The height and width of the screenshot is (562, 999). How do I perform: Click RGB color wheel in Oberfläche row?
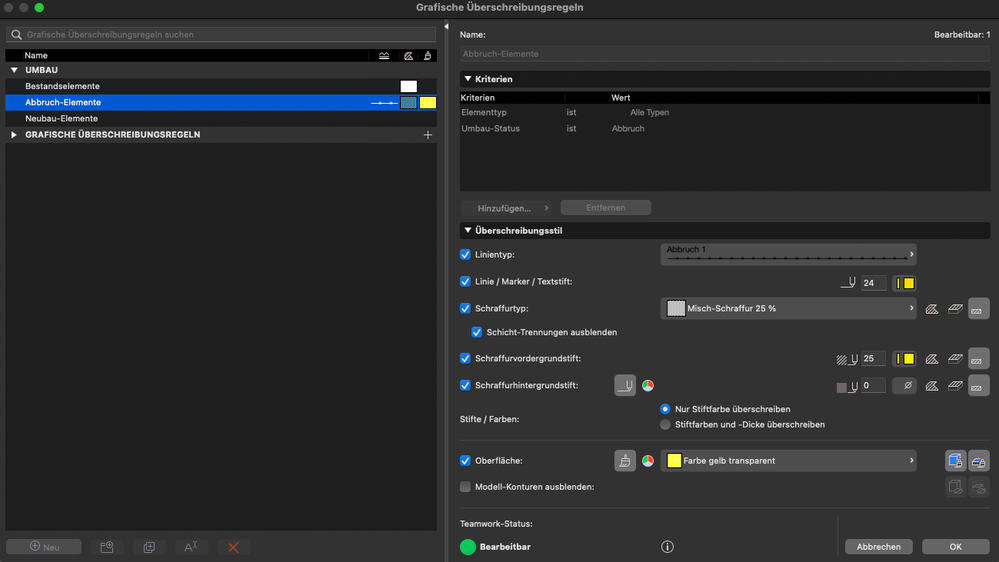click(x=648, y=461)
